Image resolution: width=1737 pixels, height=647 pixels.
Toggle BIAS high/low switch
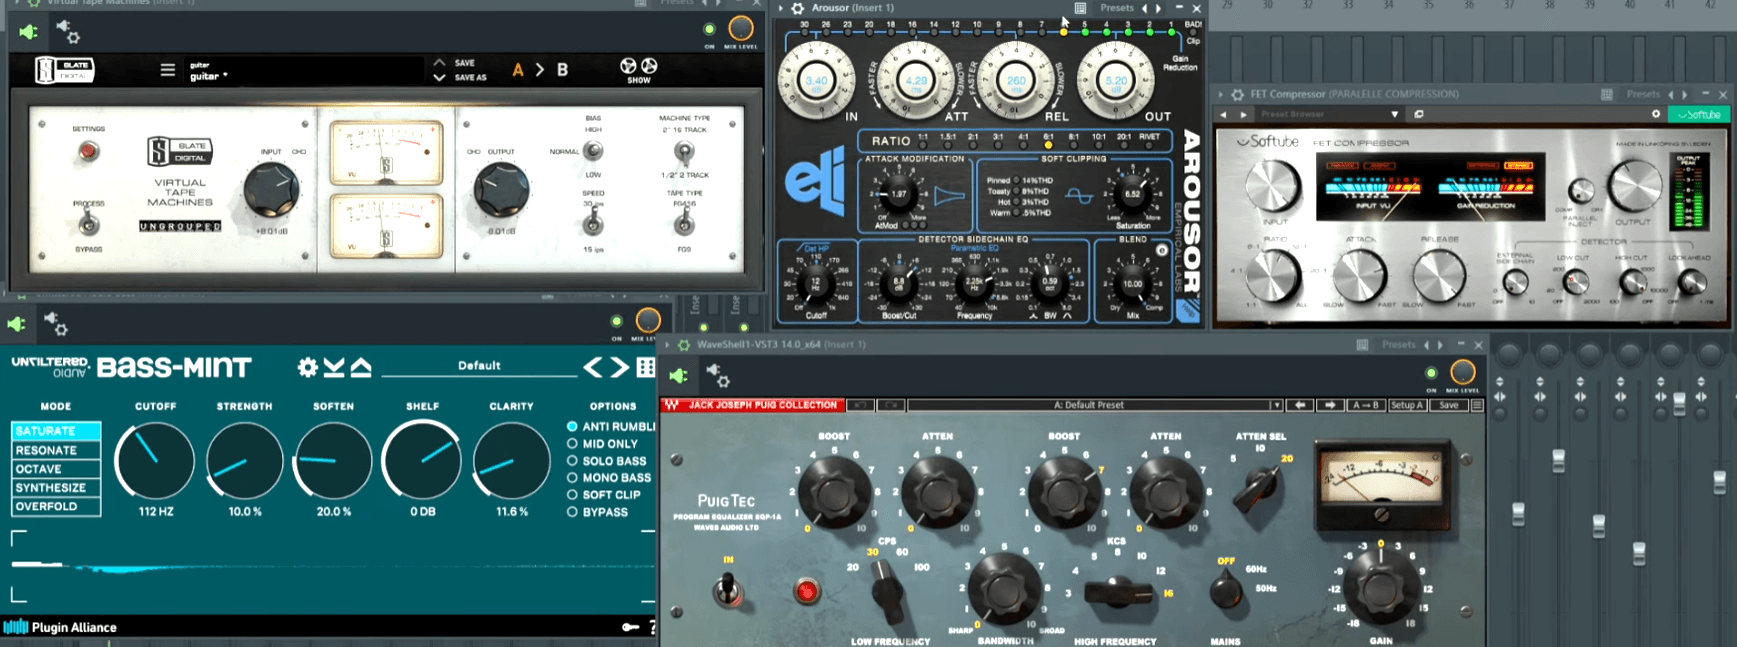(593, 151)
